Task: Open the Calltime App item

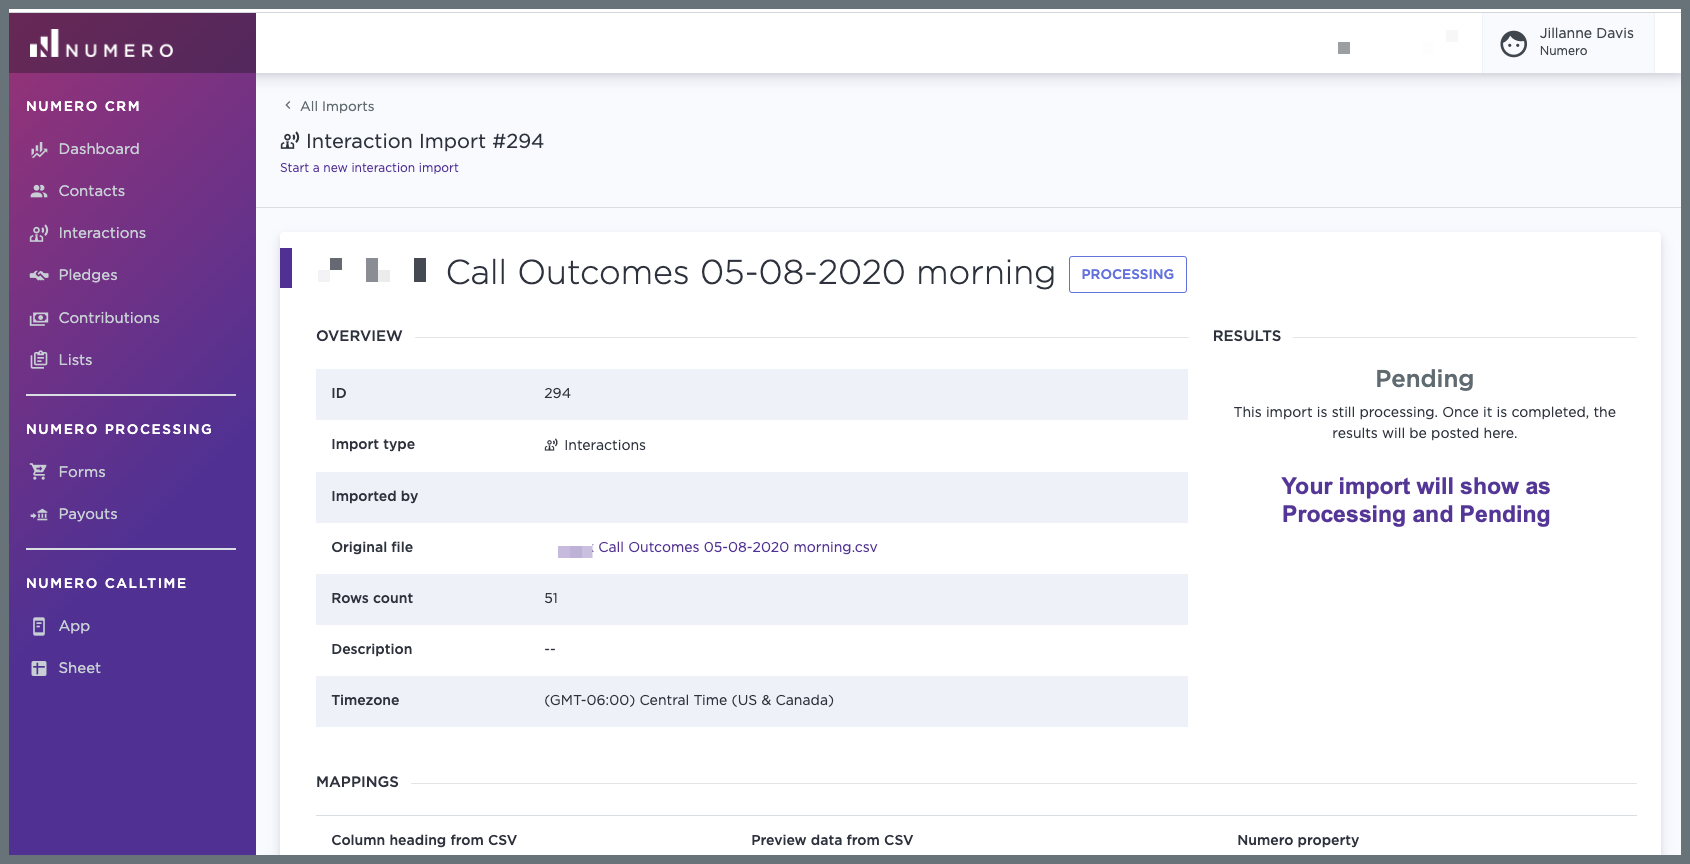Action: (x=74, y=626)
